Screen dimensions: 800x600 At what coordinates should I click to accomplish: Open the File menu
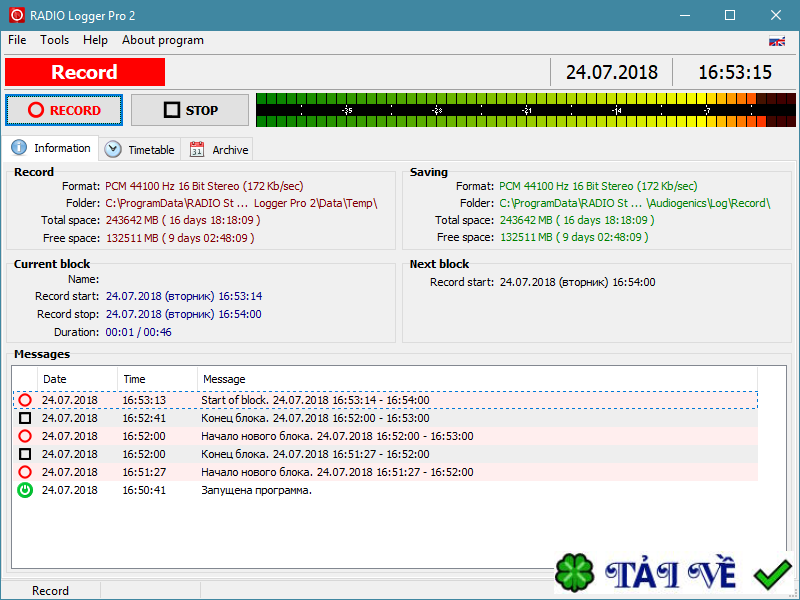(16, 40)
